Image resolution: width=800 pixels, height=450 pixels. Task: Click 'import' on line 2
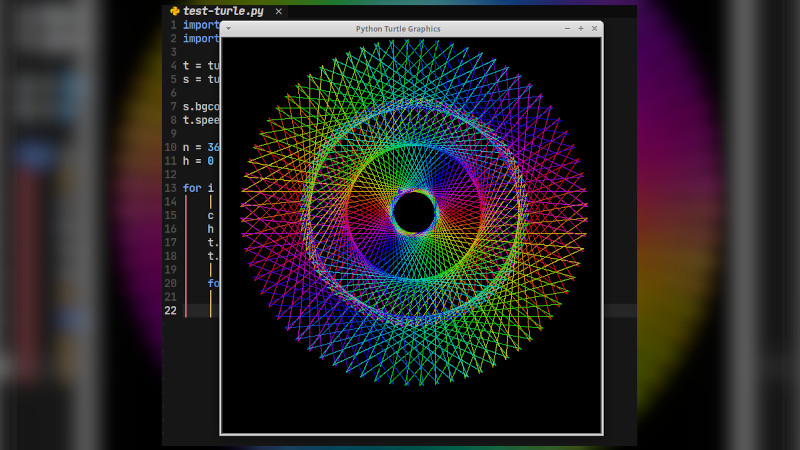(201, 38)
